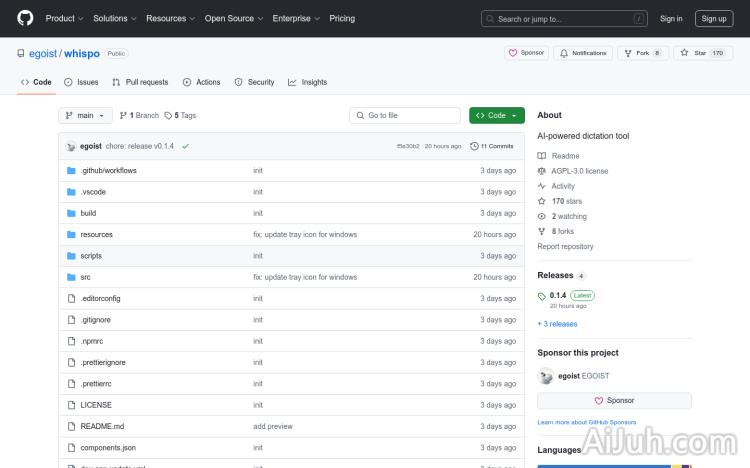Switch to the Pull requests tab

click(140, 82)
